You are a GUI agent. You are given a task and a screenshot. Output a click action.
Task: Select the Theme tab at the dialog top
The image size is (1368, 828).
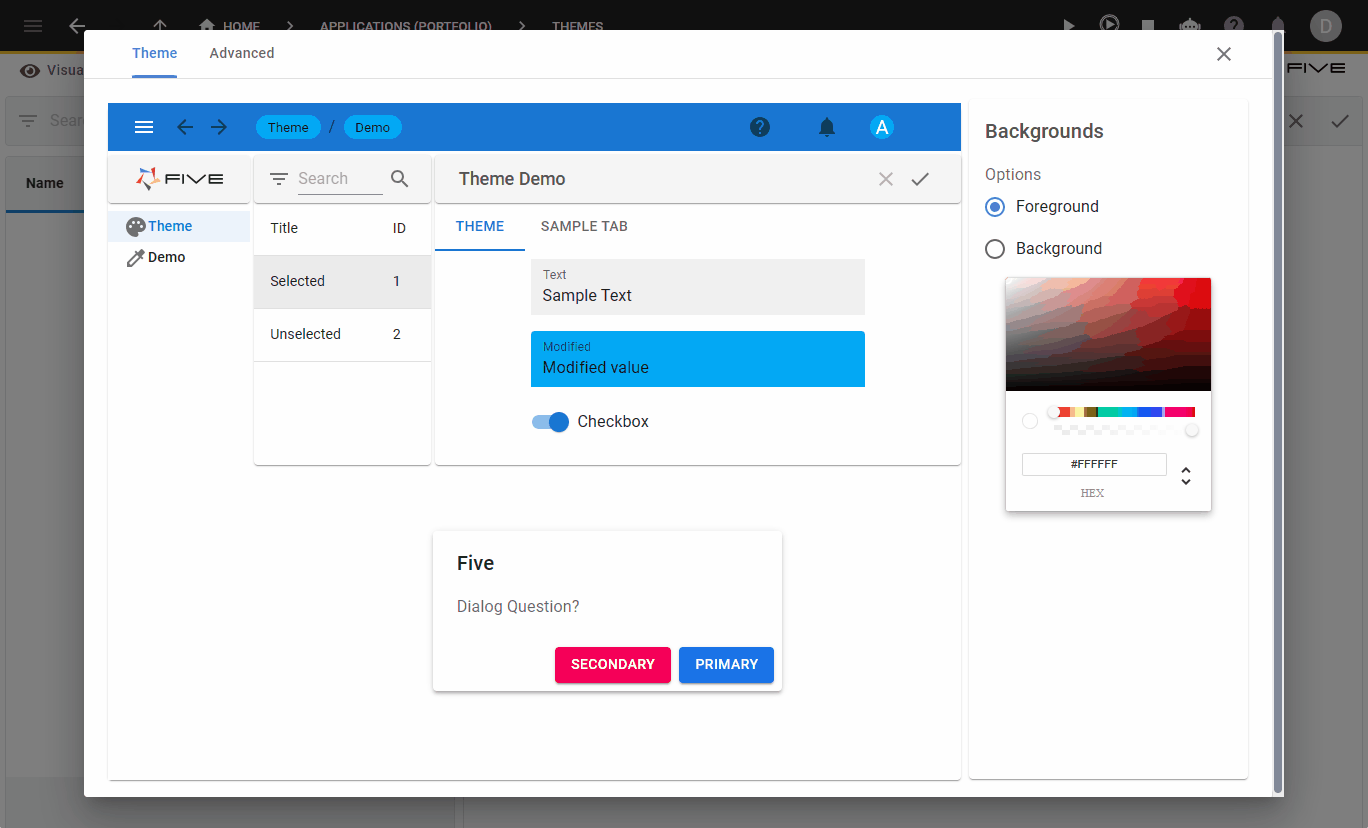155,53
